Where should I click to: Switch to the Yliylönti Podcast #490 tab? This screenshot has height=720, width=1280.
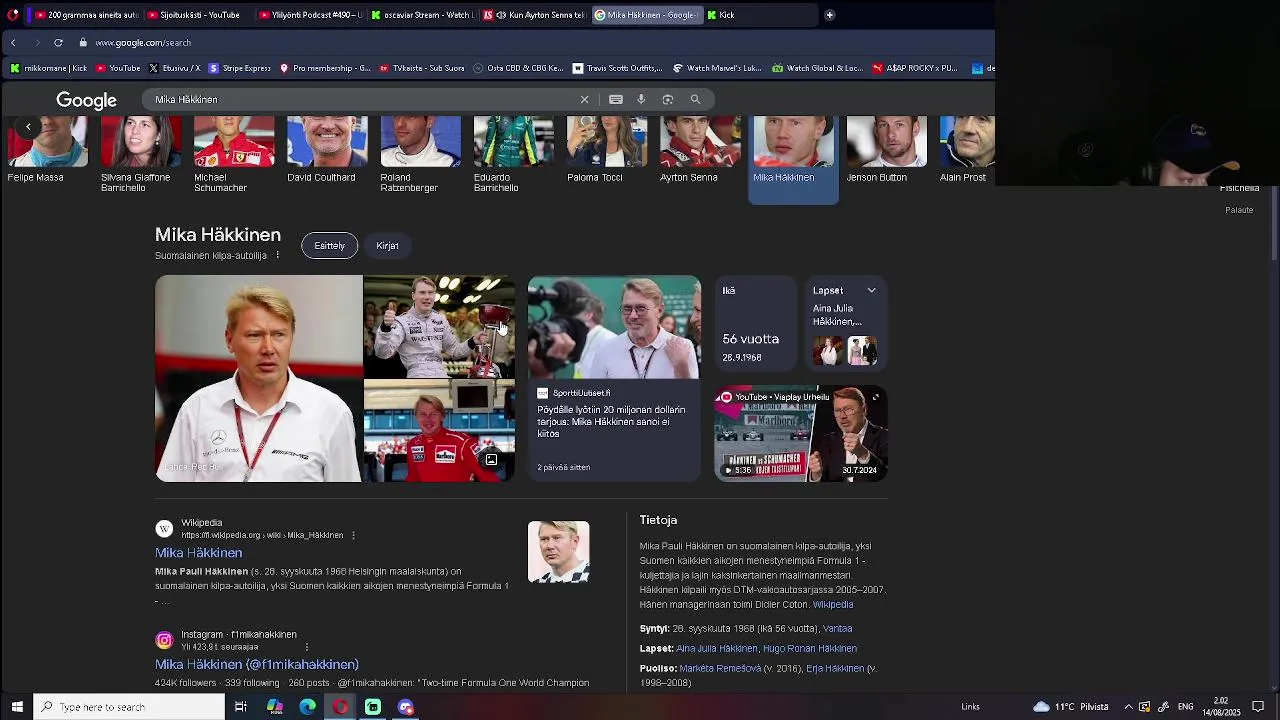311,15
